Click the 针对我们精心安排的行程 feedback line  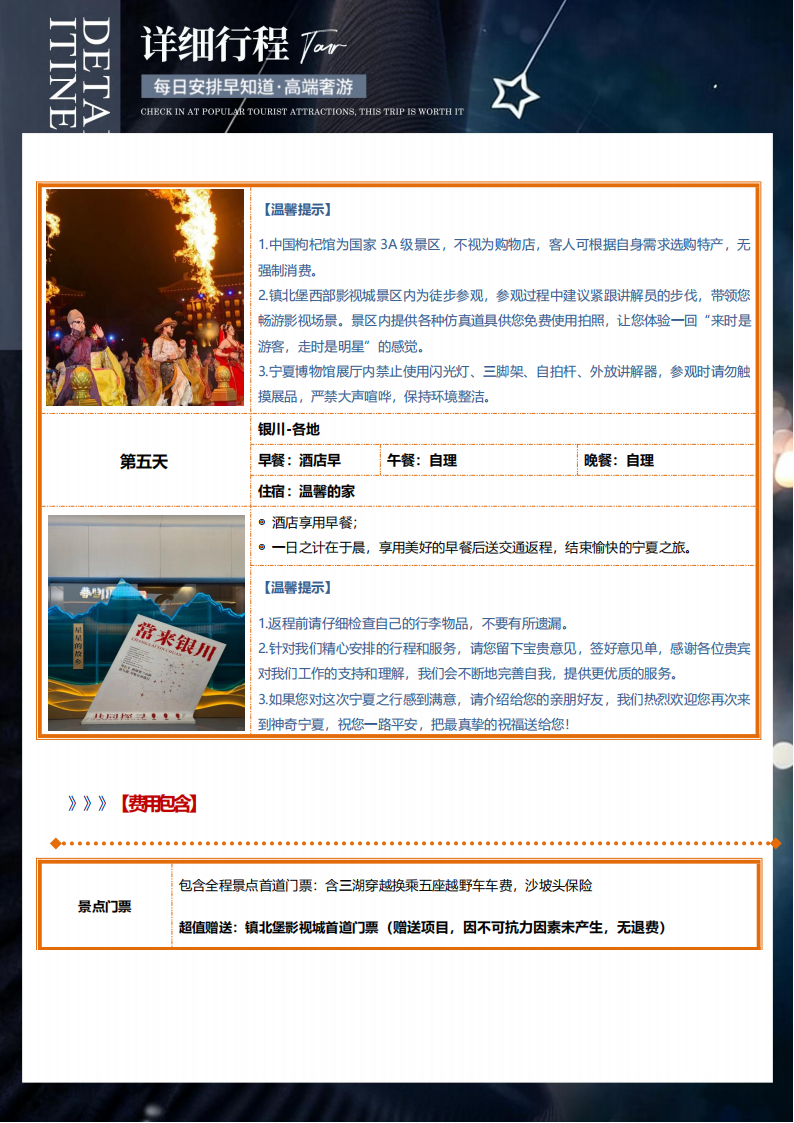click(504, 661)
